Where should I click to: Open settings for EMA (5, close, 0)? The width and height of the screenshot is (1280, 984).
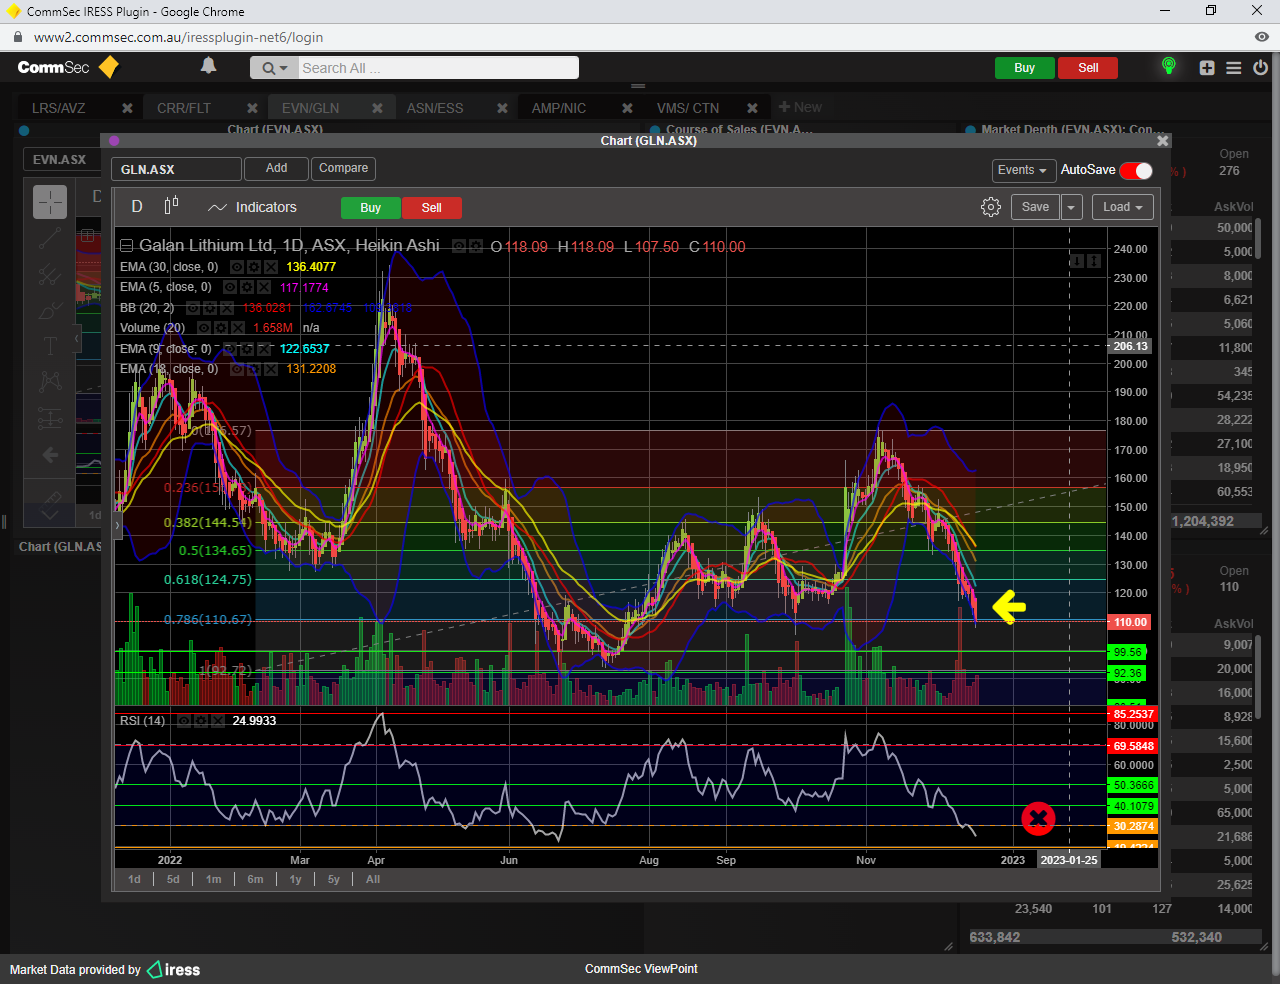point(247,287)
